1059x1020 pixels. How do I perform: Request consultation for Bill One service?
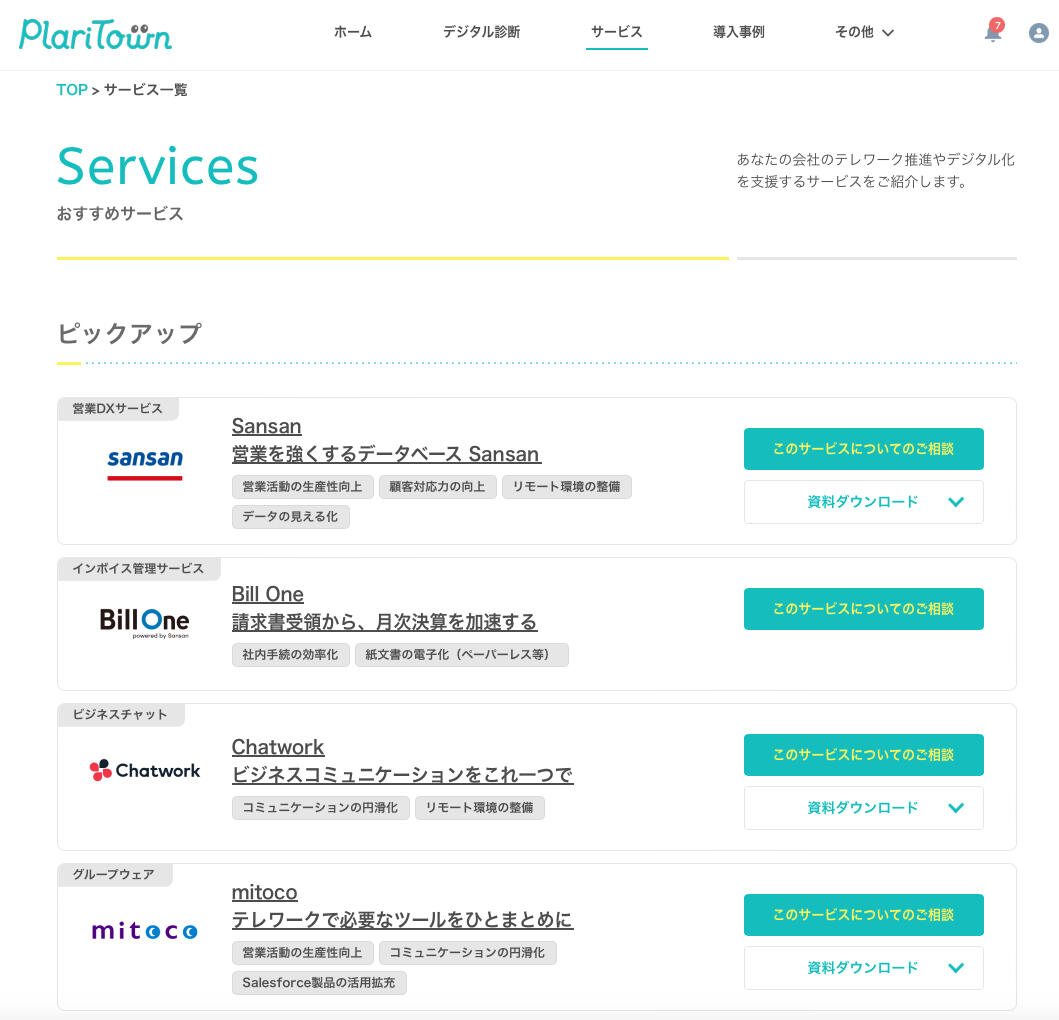pos(863,609)
